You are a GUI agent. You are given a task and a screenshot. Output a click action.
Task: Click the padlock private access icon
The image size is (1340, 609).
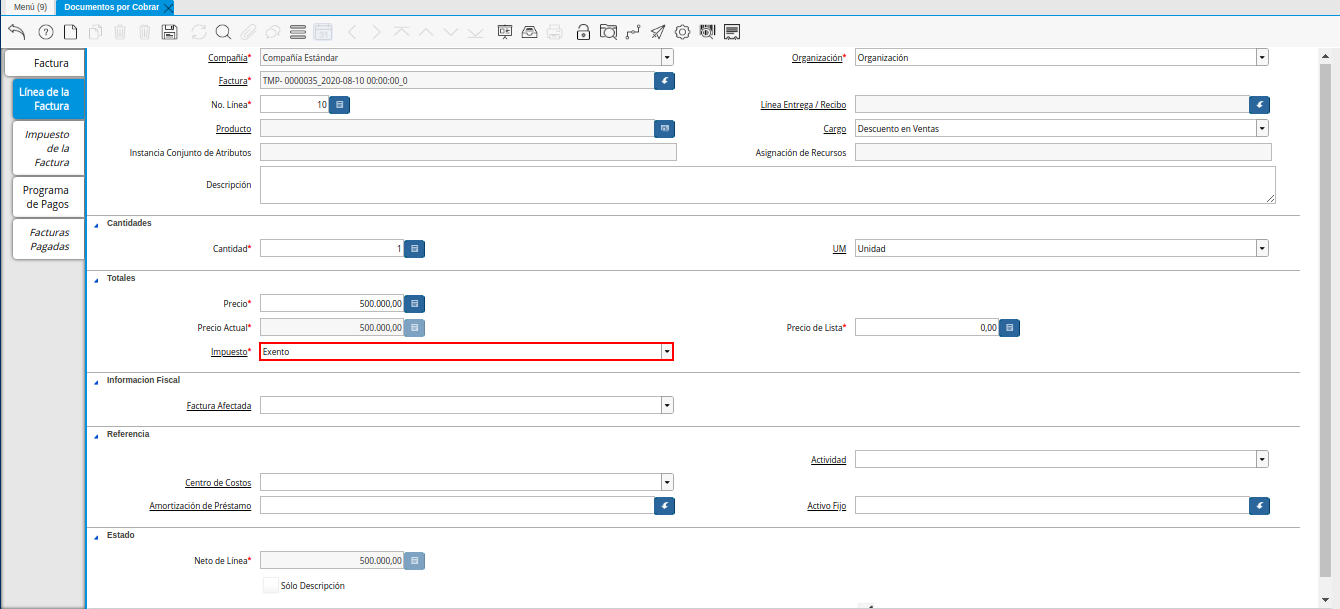coord(583,32)
